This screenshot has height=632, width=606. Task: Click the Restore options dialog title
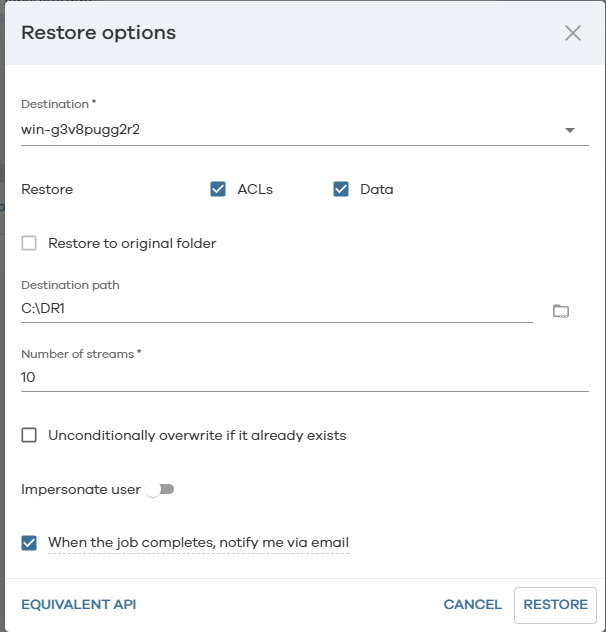[x=98, y=33]
